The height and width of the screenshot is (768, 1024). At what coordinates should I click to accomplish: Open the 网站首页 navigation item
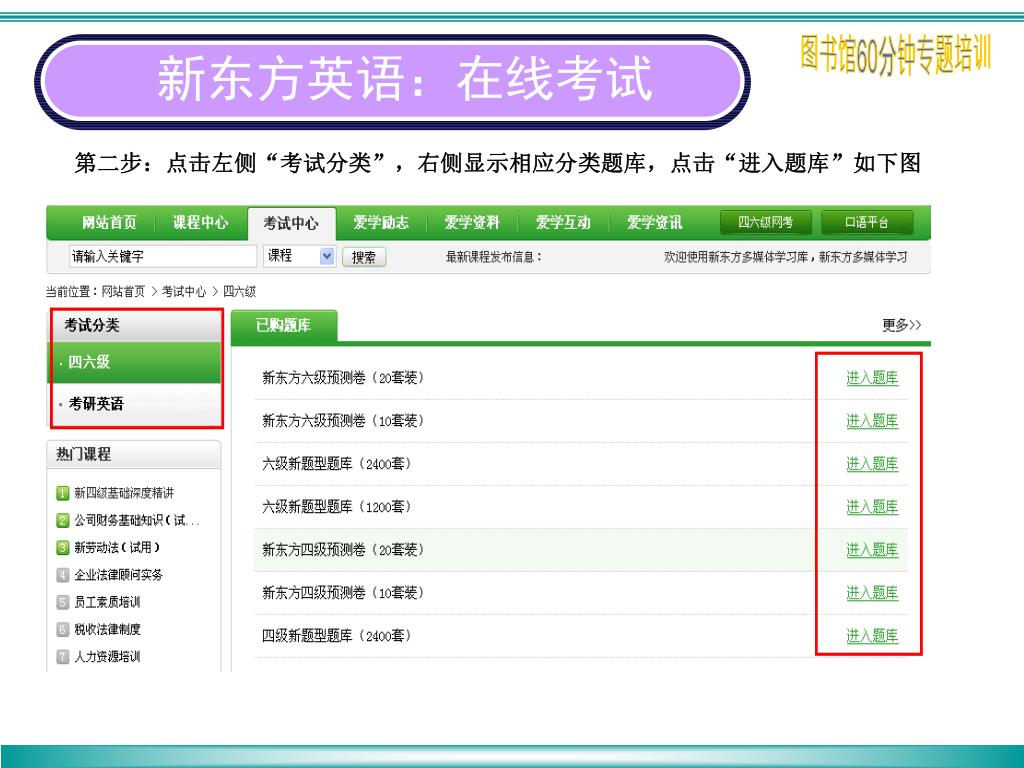109,223
